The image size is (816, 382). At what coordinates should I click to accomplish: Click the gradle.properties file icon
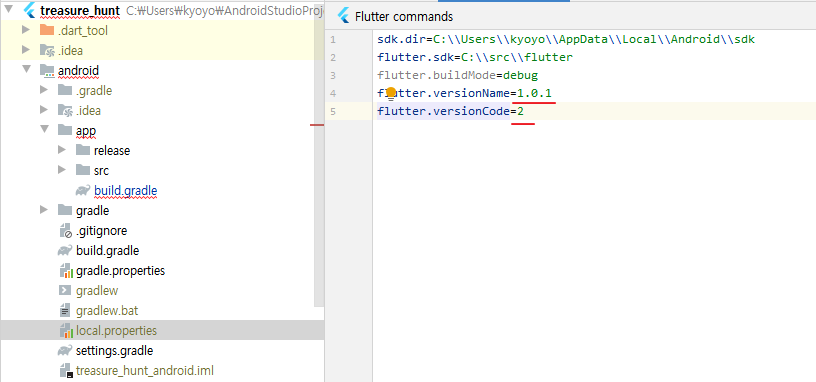[x=66, y=271]
